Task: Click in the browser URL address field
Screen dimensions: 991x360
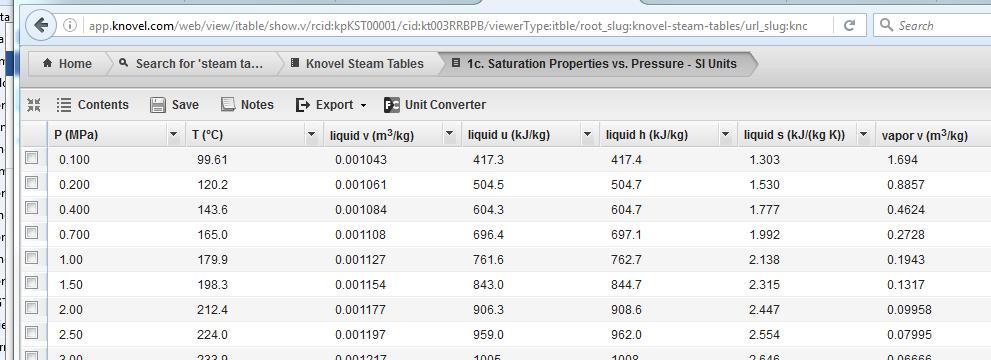Action: [x=449, y=26]
